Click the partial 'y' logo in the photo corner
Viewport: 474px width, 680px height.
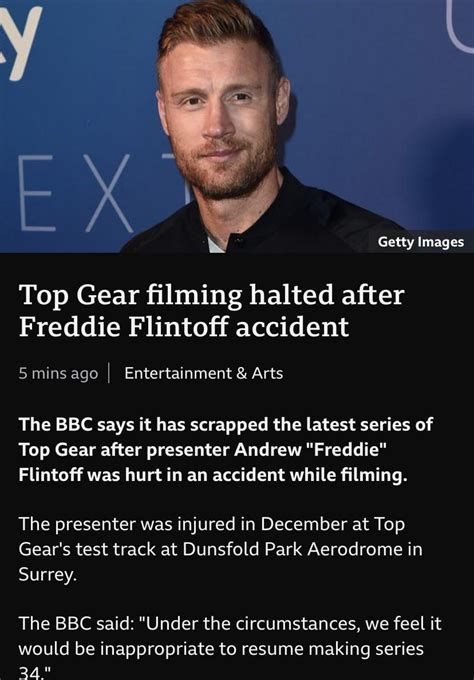[x=21, y=41]
